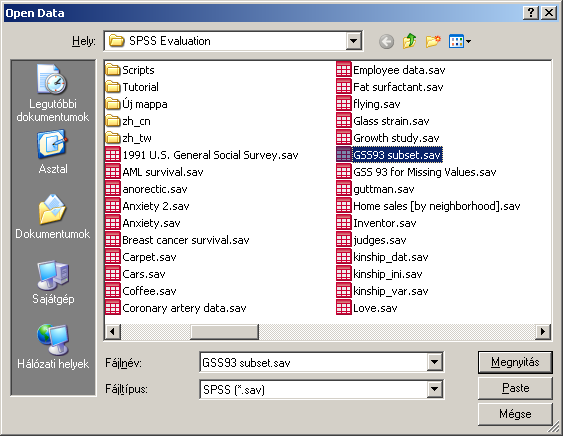Open the Hálózati helyek shortcut
Image resolution: width=563 pixels, height=436 pixels.
point(53,347)
